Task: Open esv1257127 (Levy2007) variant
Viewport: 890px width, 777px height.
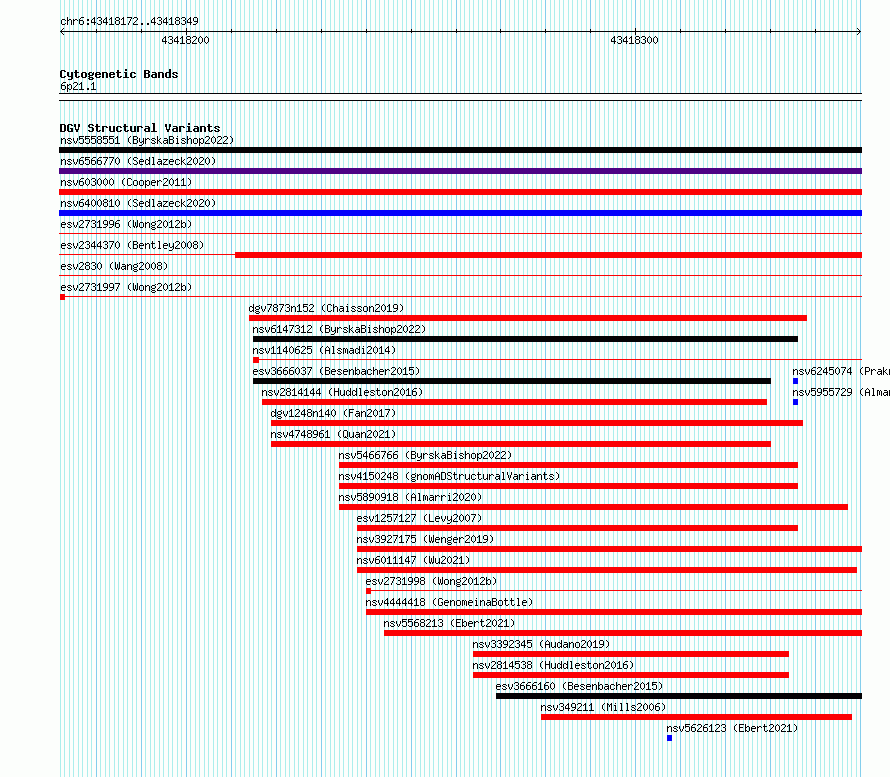Action: (419, 518)
